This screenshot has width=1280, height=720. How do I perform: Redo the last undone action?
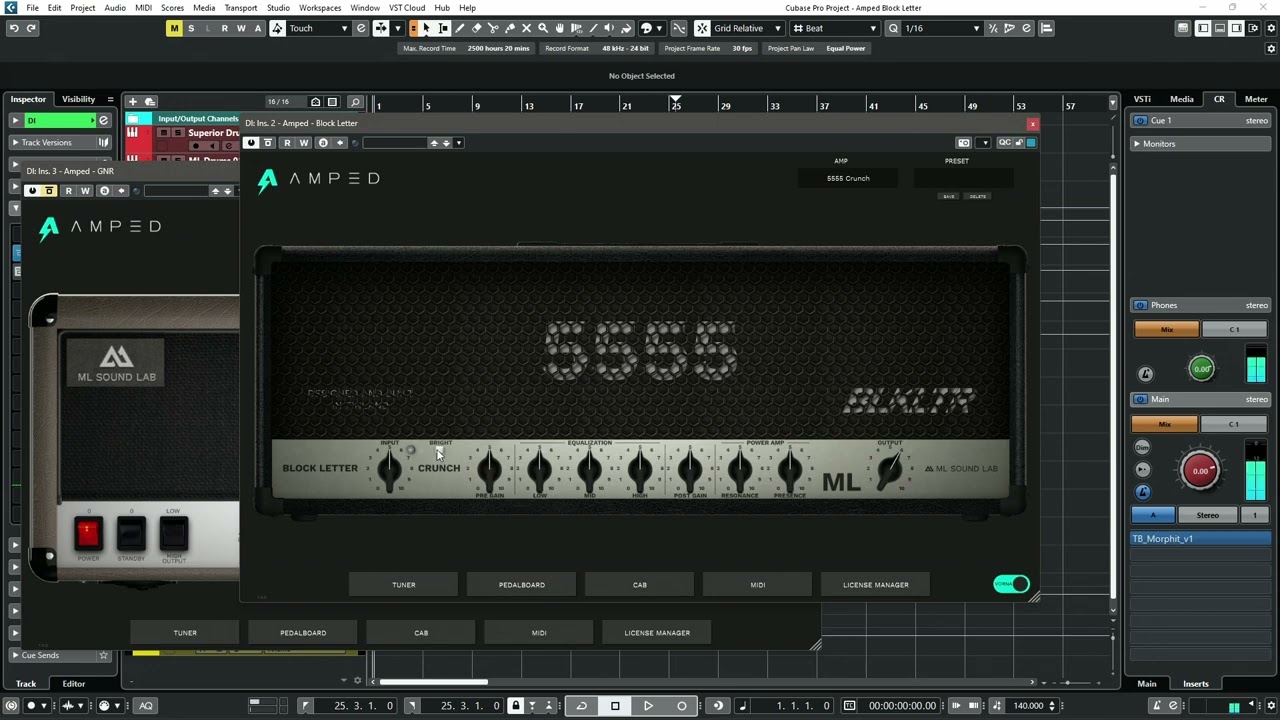click(x=31, y=28)
